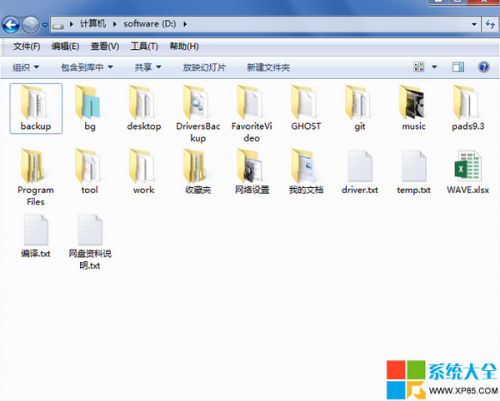This screenshot has height=401, width=500.
Task: Select the driver.txt file icon
Action: pos(360,166)
